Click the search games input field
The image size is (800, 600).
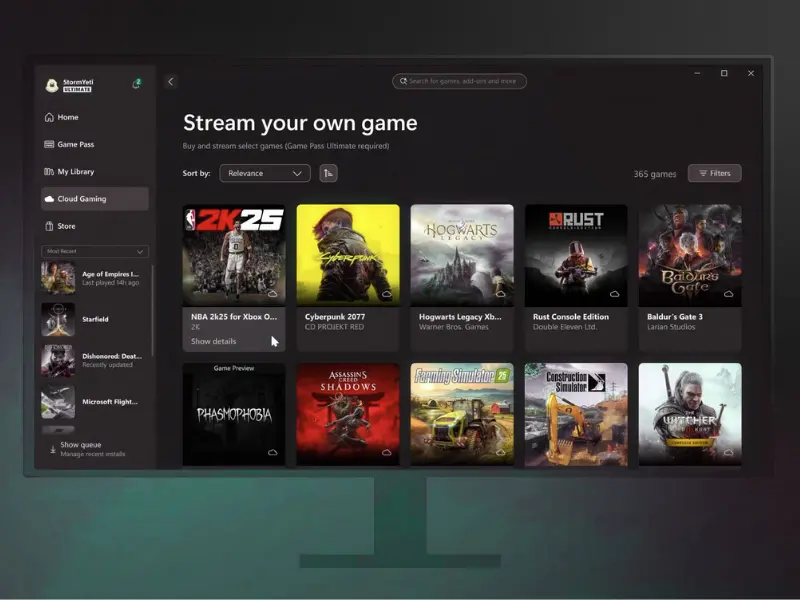point(459,81)
